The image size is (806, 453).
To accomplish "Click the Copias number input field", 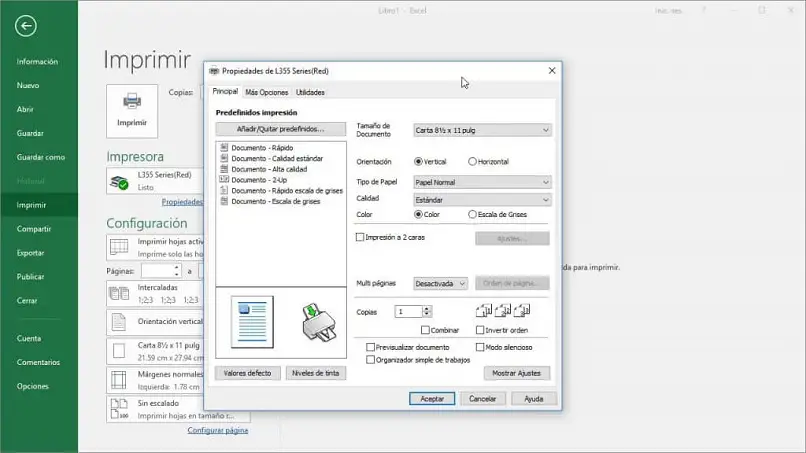I will coord(409,312).
